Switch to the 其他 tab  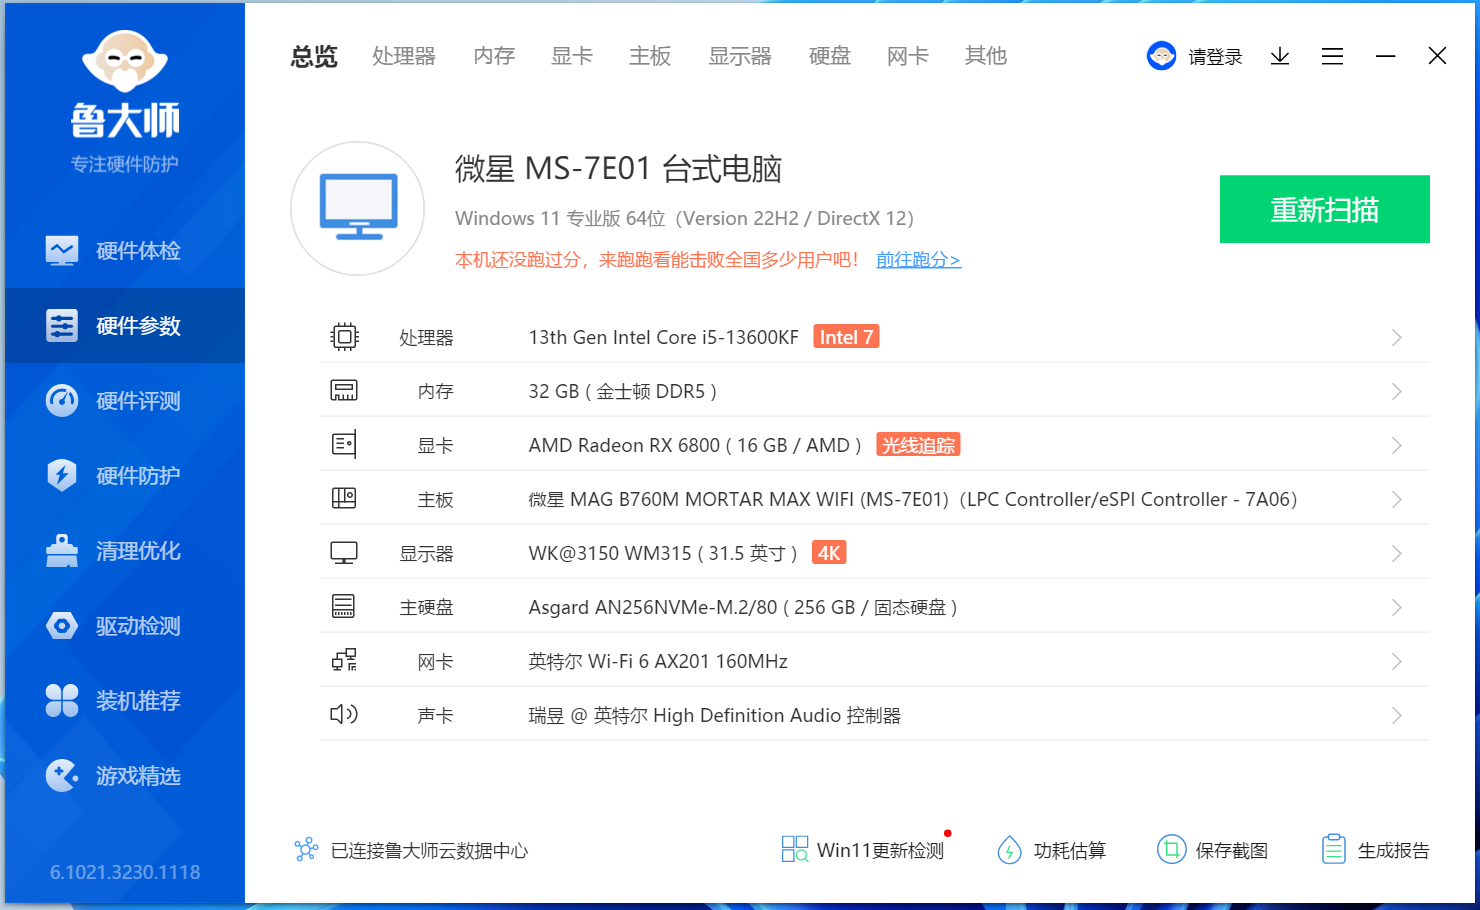pyautogui.click(x=986, y=56)
